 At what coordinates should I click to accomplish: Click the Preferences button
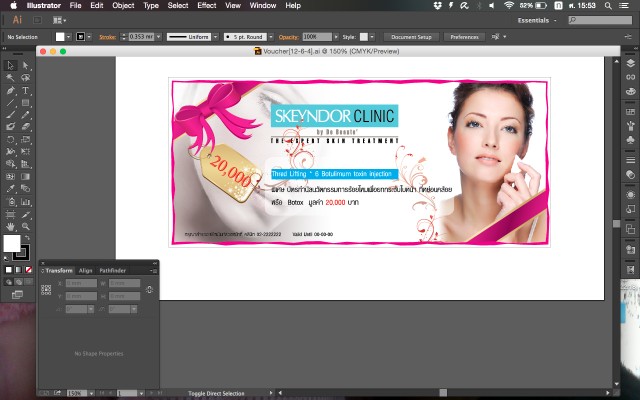pos(464,37)
